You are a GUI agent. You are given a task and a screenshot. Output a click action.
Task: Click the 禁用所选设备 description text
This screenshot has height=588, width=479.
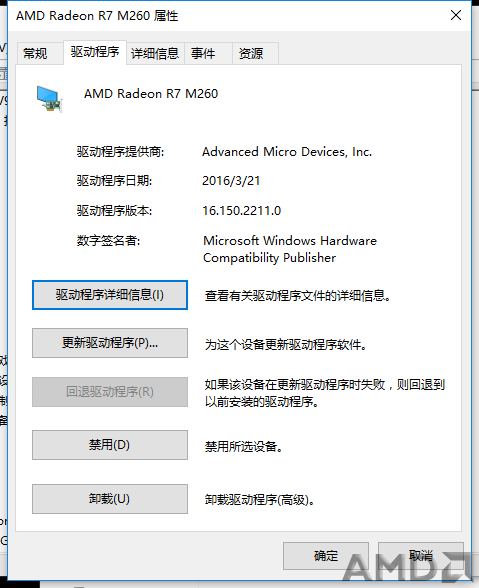pos(243,446)
